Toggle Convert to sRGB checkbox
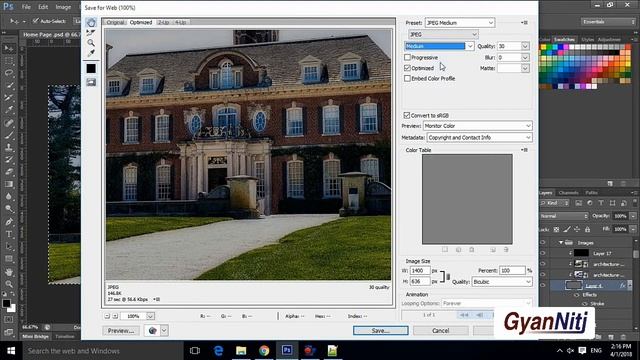 [407, 115]
